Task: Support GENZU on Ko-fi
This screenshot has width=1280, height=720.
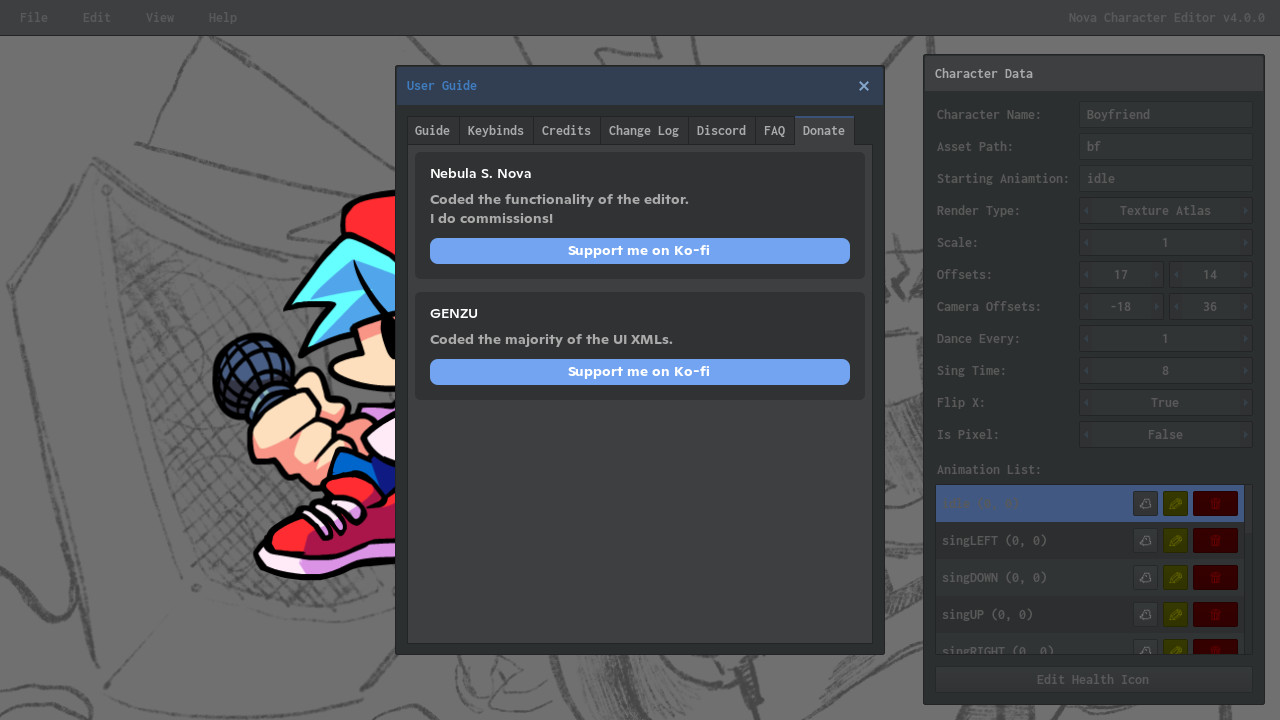Action: (x=640, y=372)
